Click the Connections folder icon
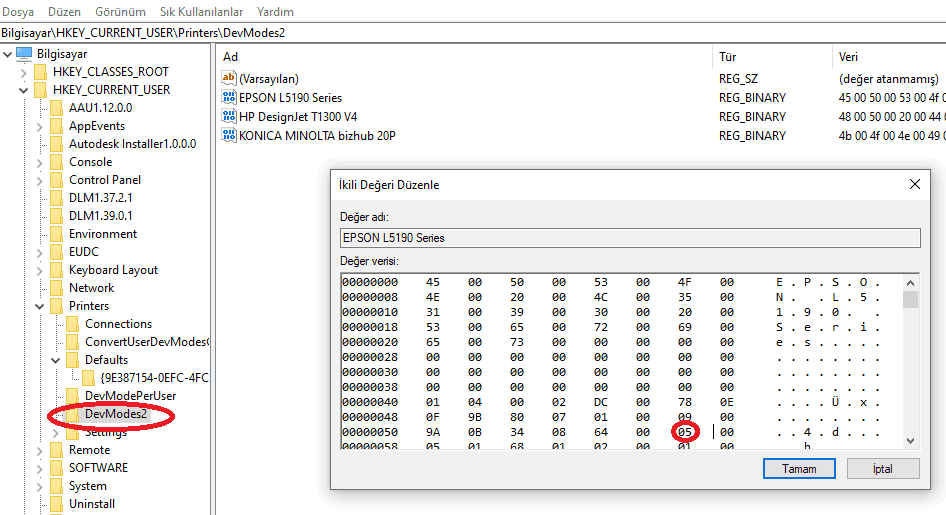This screenshot has width=946, height=515. [73, 324]
